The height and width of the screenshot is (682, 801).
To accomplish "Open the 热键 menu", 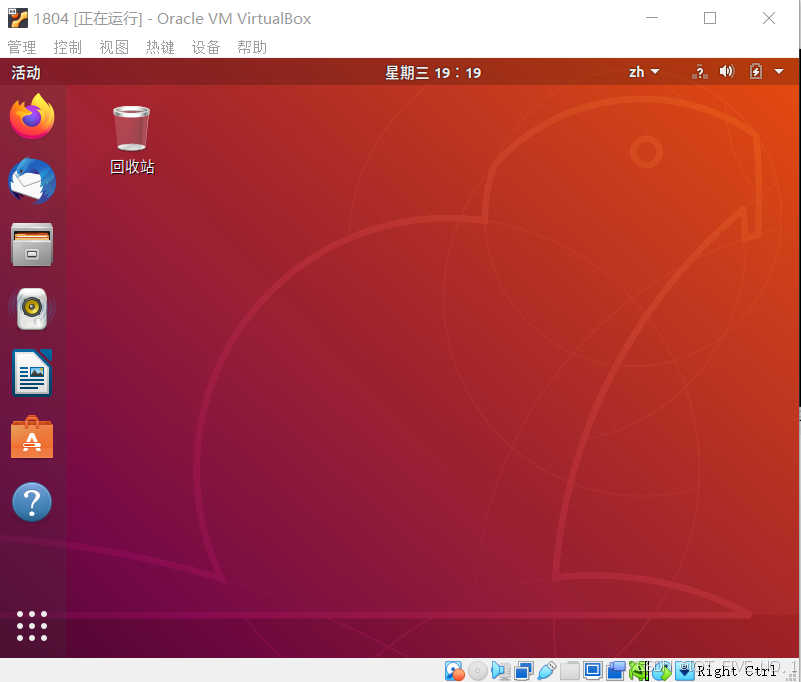I will pos(160,47).
